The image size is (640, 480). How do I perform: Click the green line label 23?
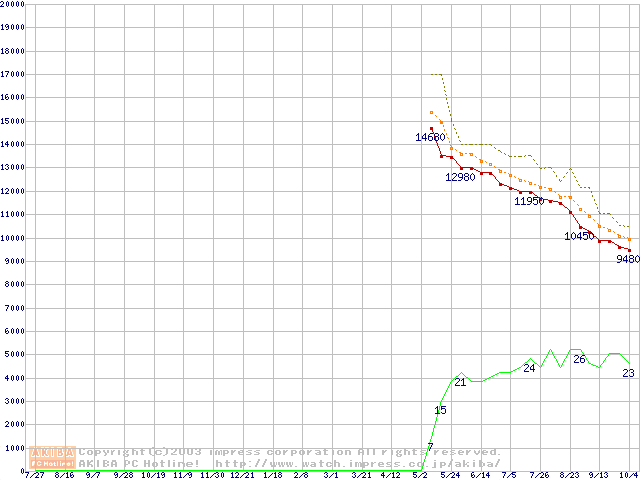(628, 373)
